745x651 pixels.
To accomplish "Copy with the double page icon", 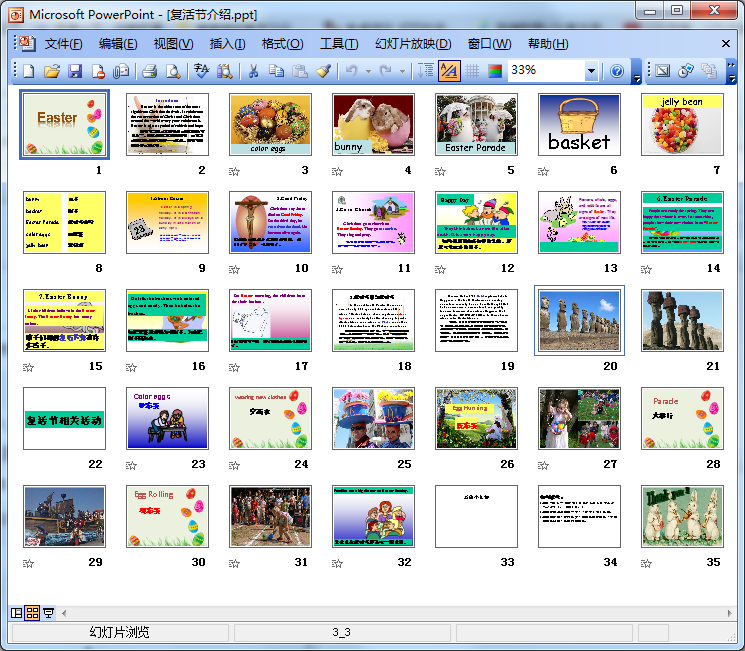I will tap(276, 71).
